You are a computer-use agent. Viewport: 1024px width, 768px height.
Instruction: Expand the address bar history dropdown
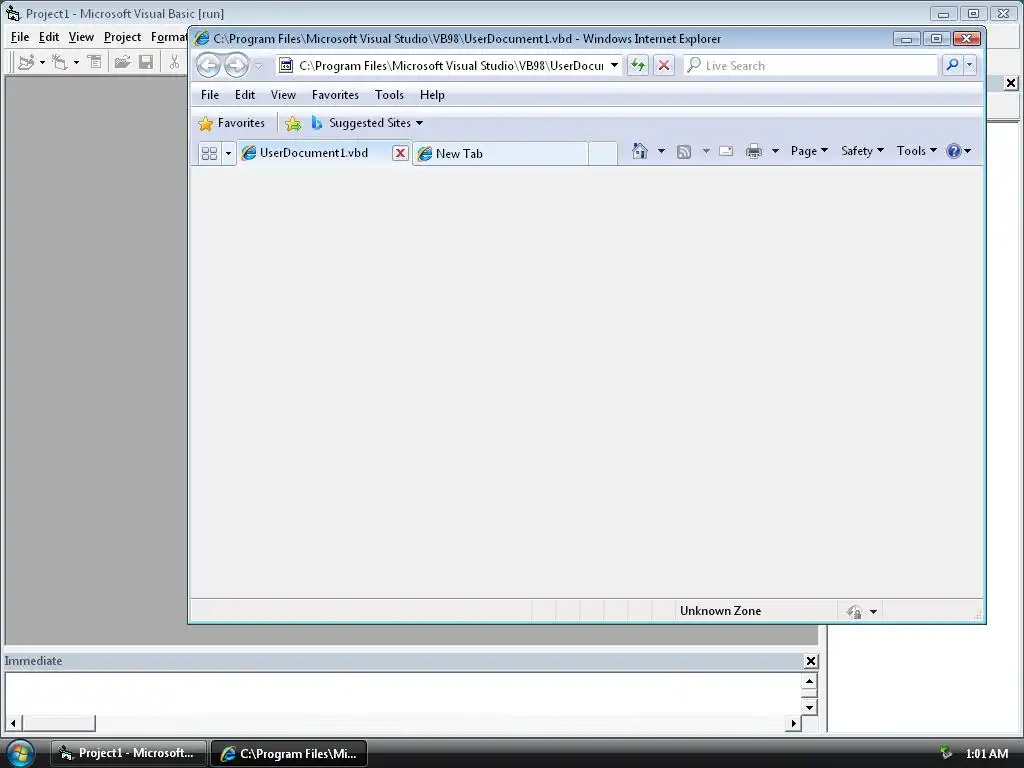click(615, 65)
